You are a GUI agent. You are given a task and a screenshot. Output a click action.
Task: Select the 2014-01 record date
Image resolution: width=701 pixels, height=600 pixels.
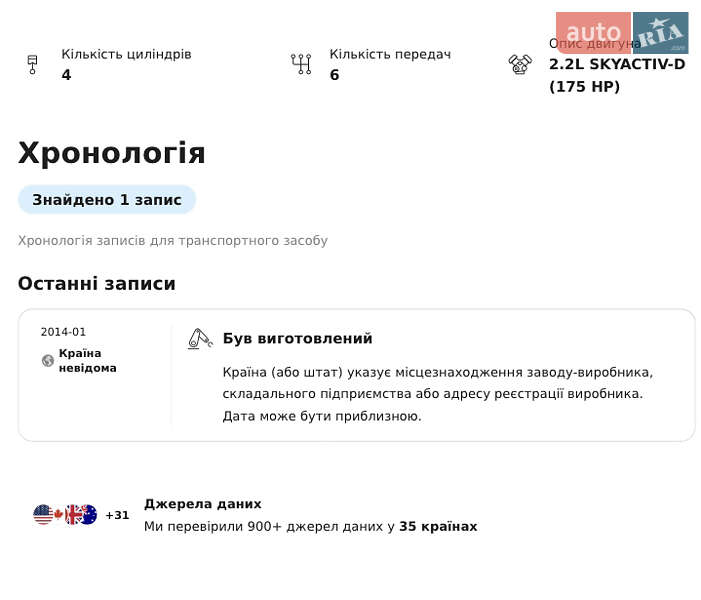pyautogui.click(x=63, y=333)
